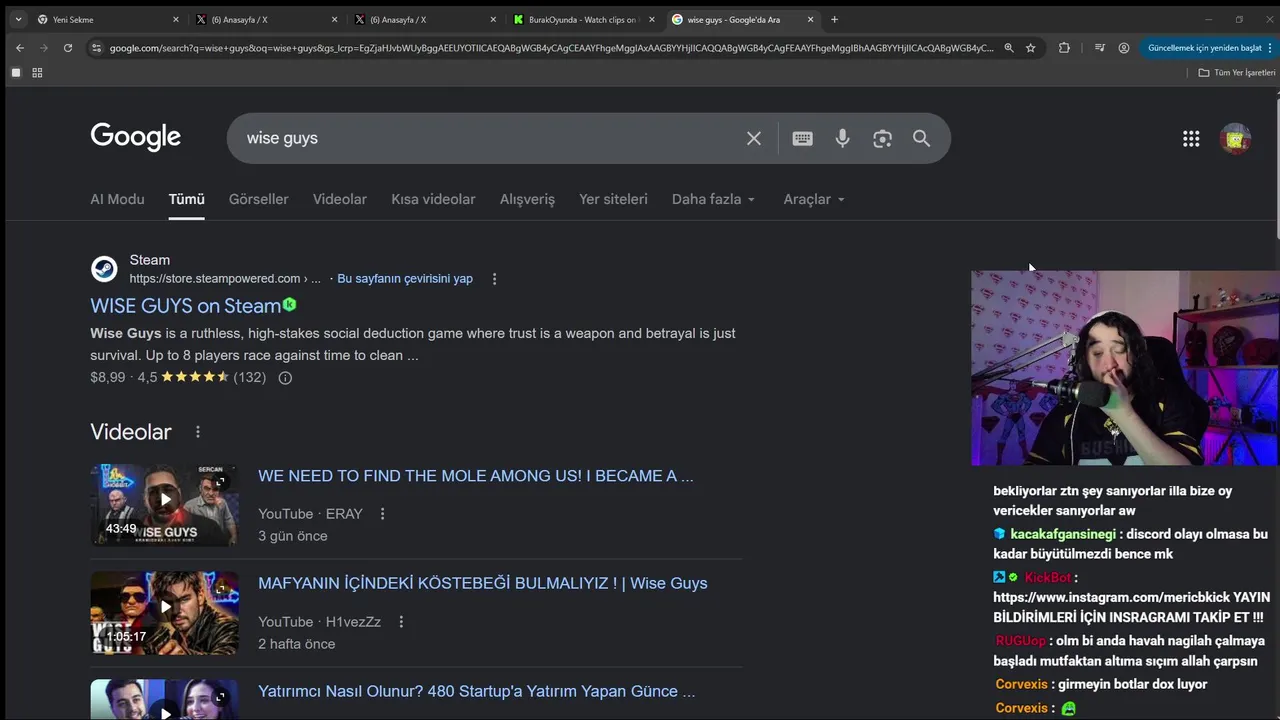Viewport: 1280px width, 720px height.
Task: Click the URL address bar
Action: pos(550,47)
